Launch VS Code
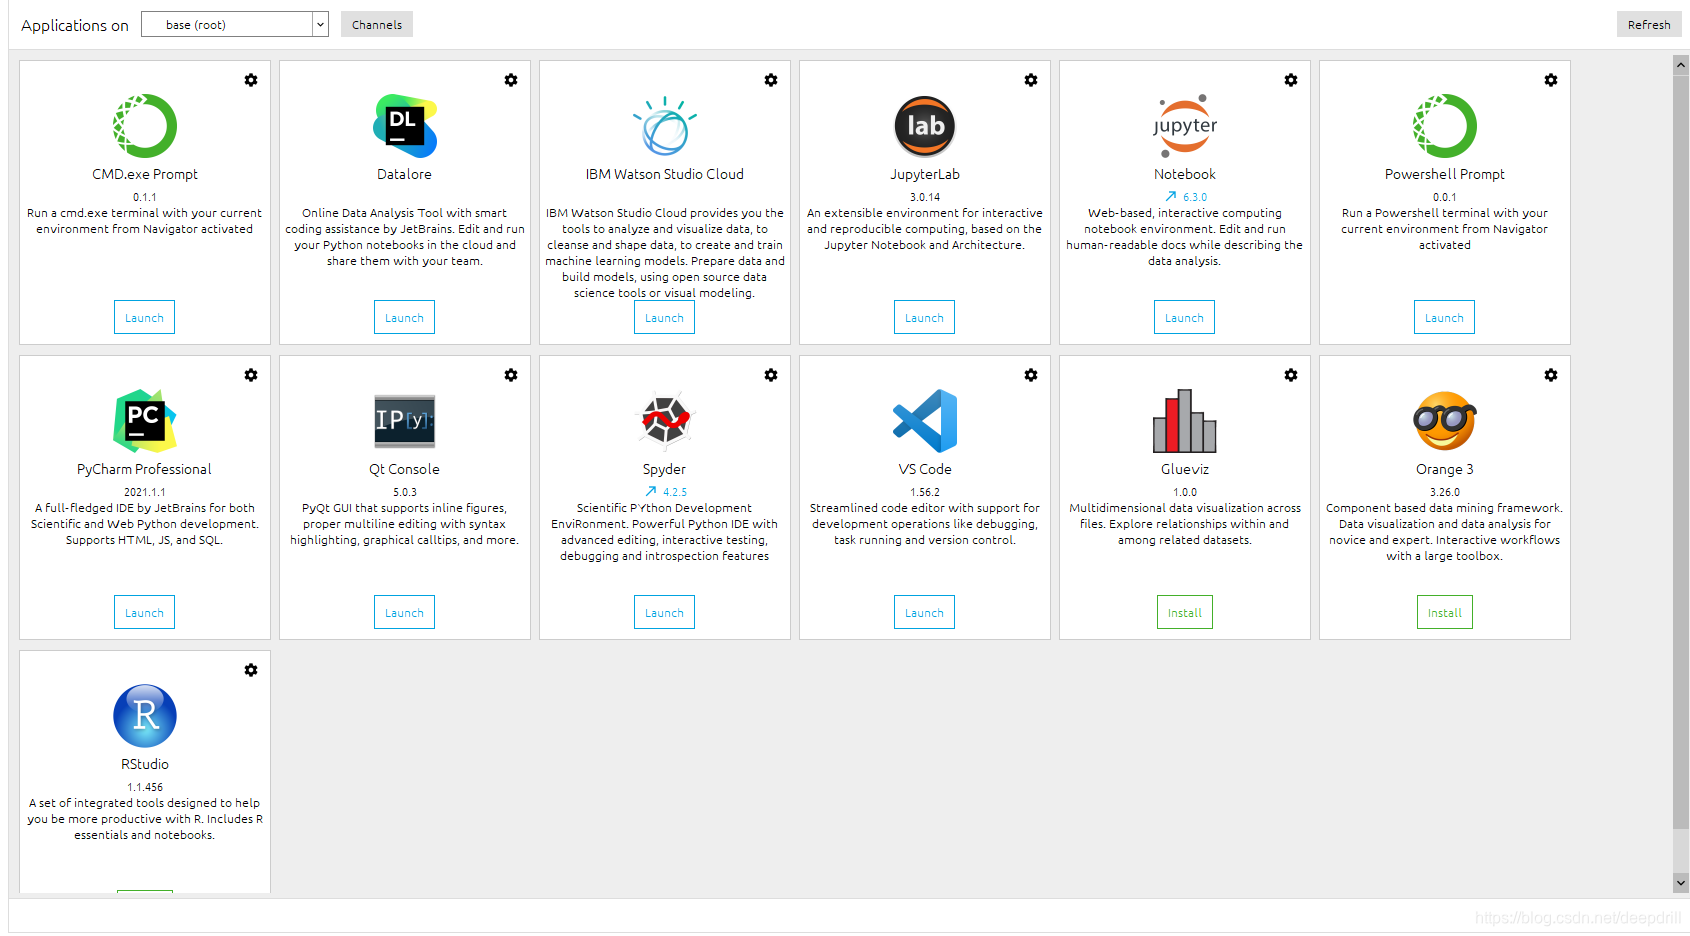1690x936 pixels. tap(924, 612)
